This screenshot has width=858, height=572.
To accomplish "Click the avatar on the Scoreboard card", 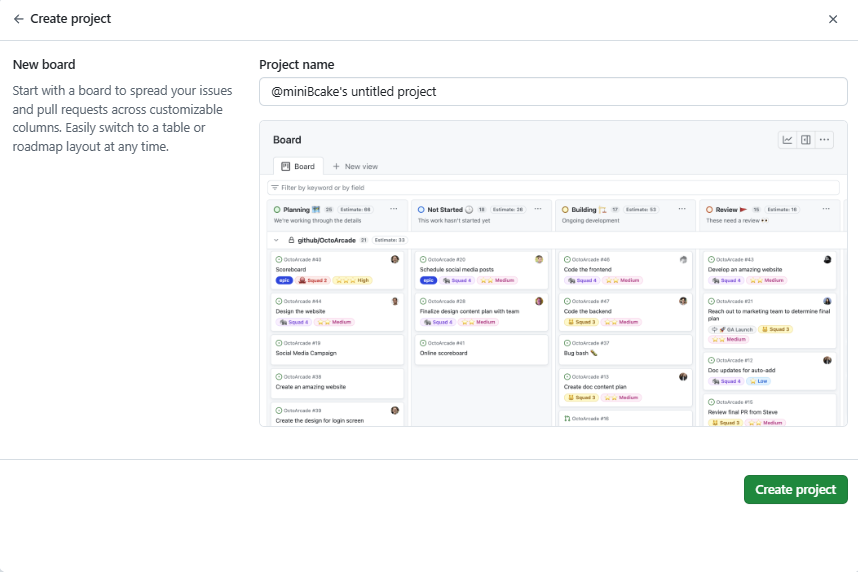I will [x=395, y=259].
